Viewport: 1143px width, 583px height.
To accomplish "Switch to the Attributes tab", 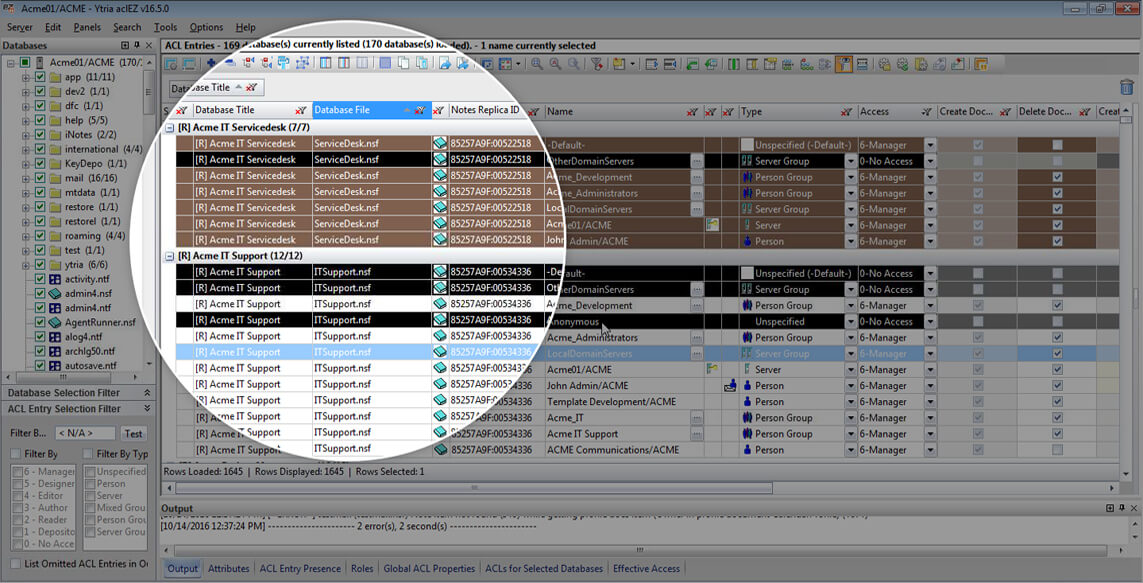I will click(229, 568).
